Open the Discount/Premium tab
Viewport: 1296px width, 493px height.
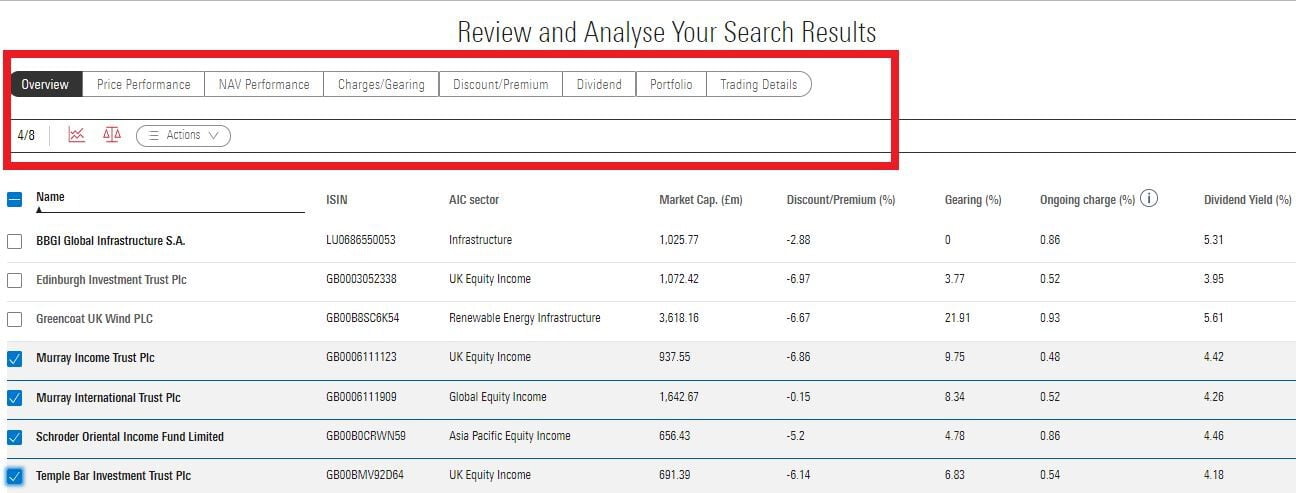click(500, 84)
